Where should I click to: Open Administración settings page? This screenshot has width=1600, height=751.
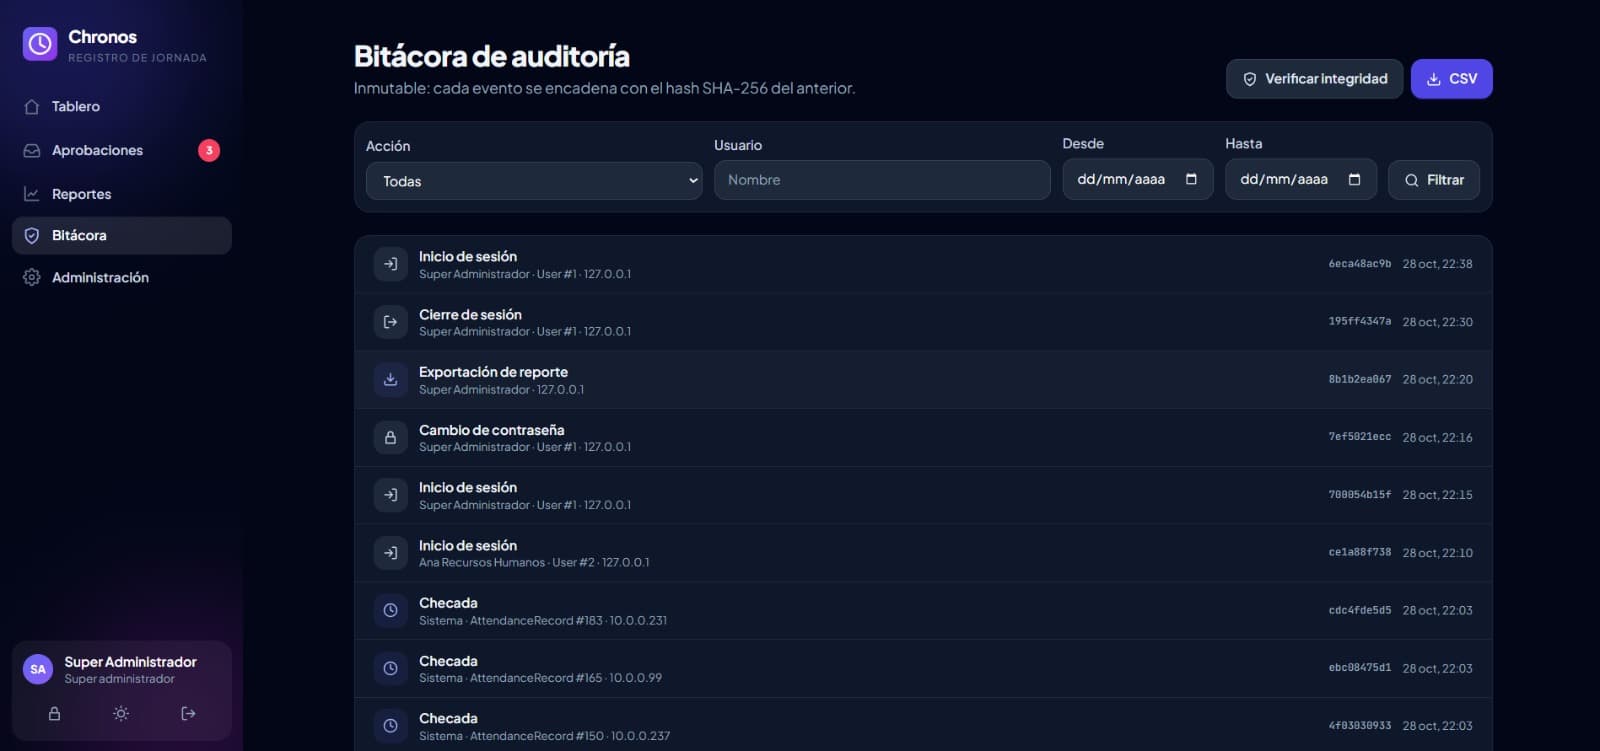click(x=122, y=278)
